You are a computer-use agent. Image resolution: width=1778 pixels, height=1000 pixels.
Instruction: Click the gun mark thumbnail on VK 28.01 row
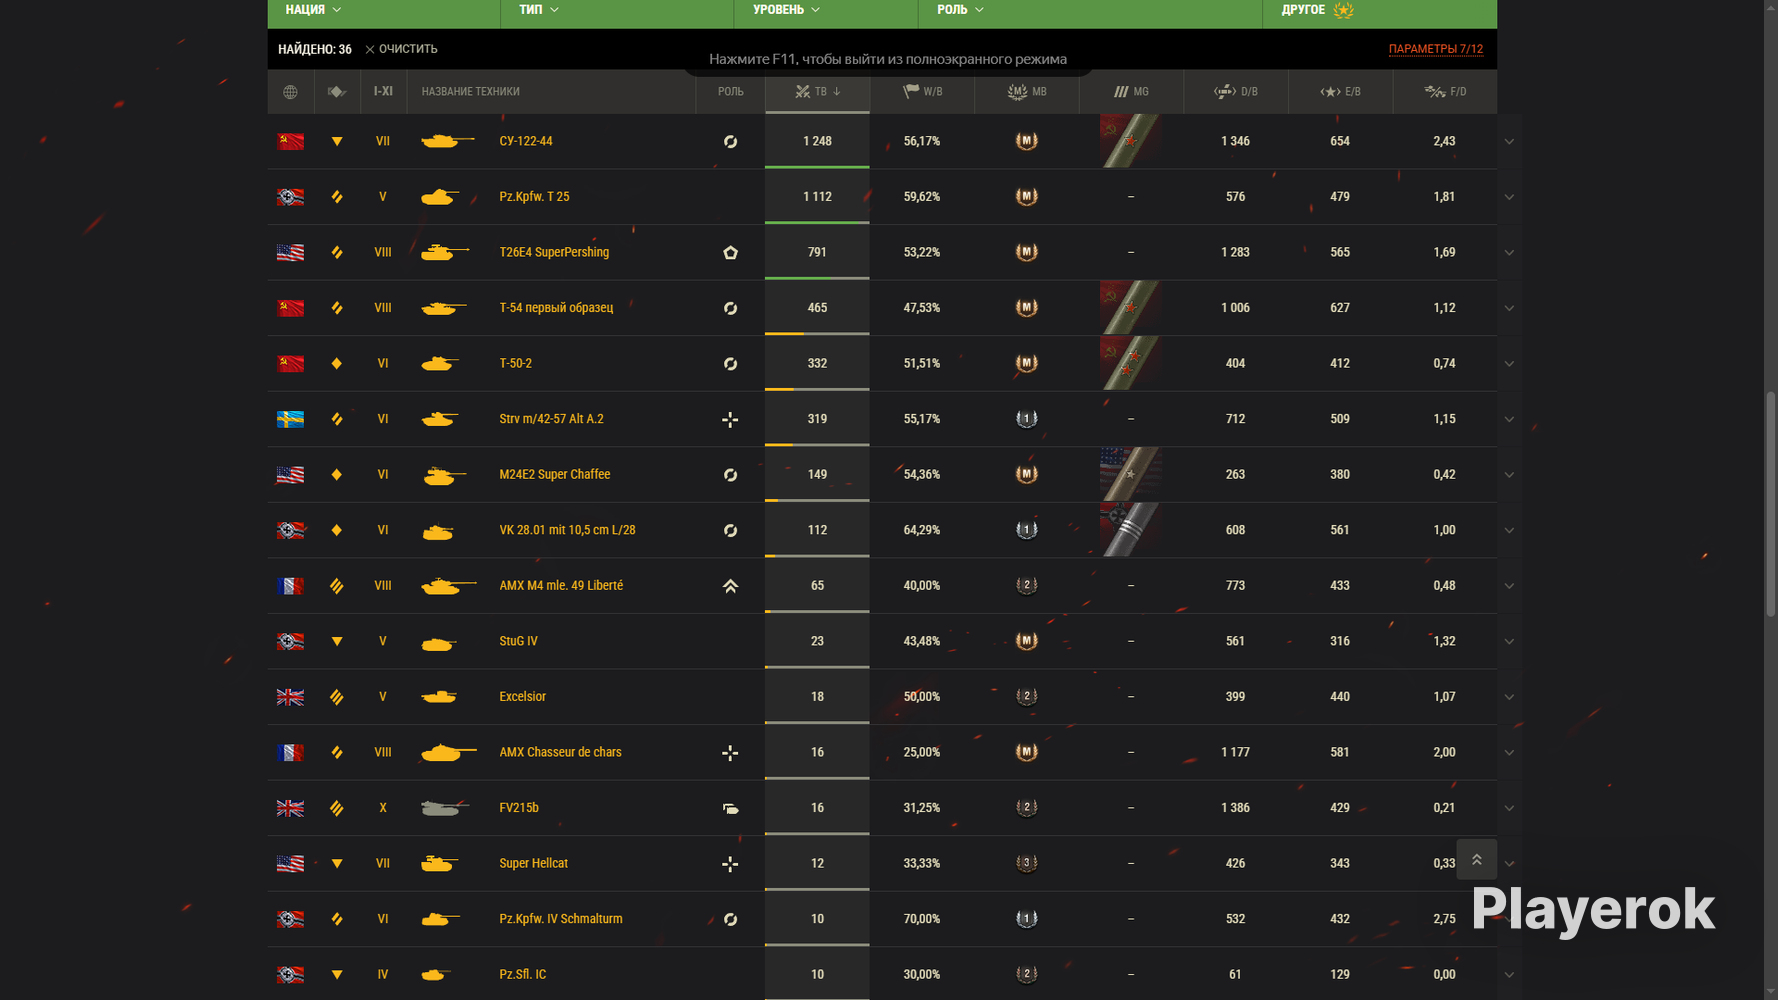tap(1130, 530)
